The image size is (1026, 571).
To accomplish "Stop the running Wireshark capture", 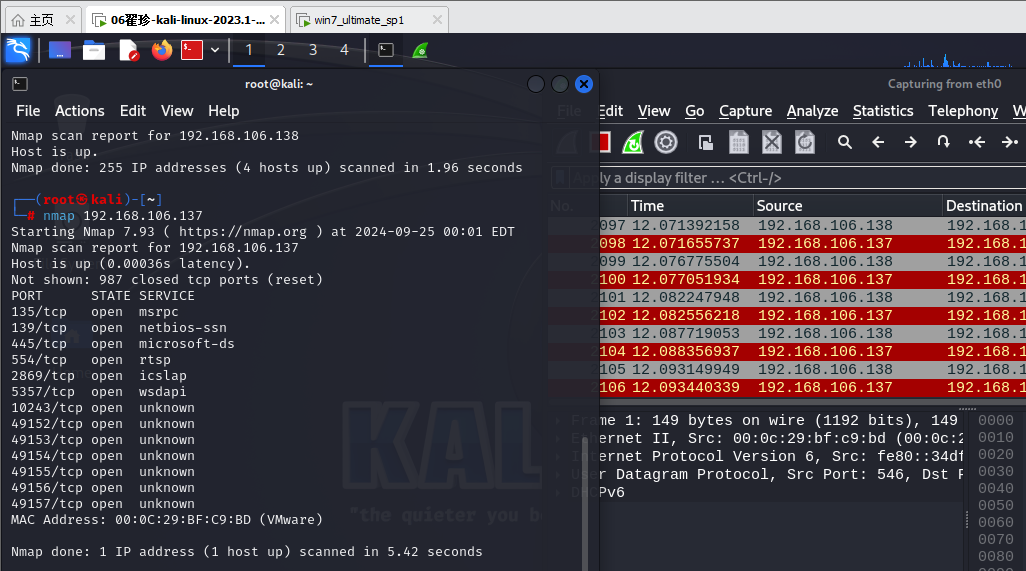I will 603,142.
